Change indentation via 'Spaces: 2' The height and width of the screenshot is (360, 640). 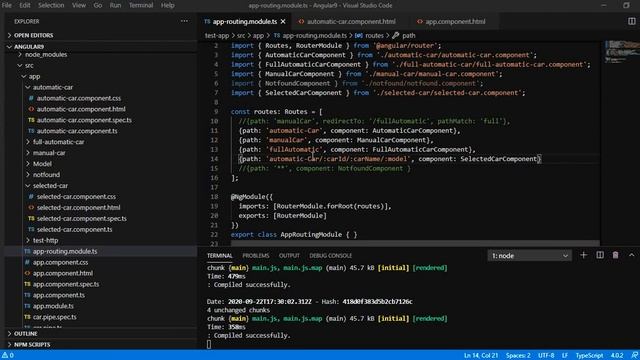pyautogui.click(x=518, y=355)
